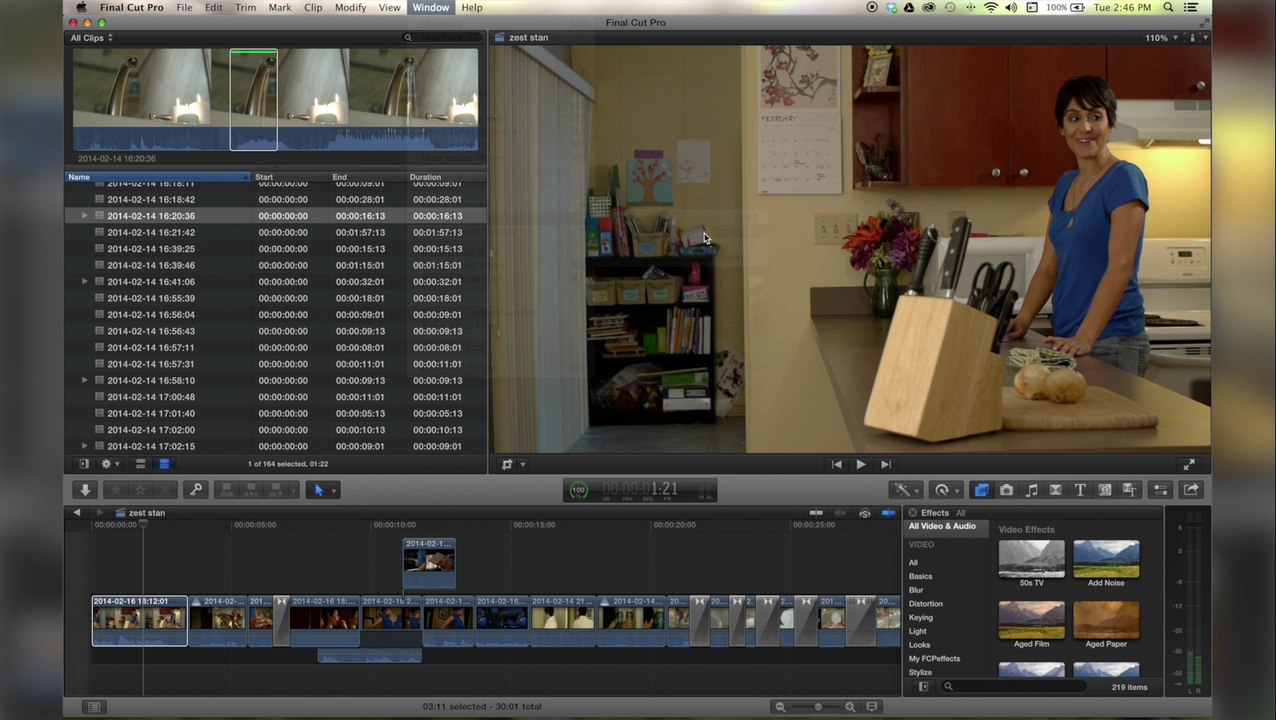Open the Titles Browser T icon
The image size is (1276, 720).
[x=1080, y=490]
